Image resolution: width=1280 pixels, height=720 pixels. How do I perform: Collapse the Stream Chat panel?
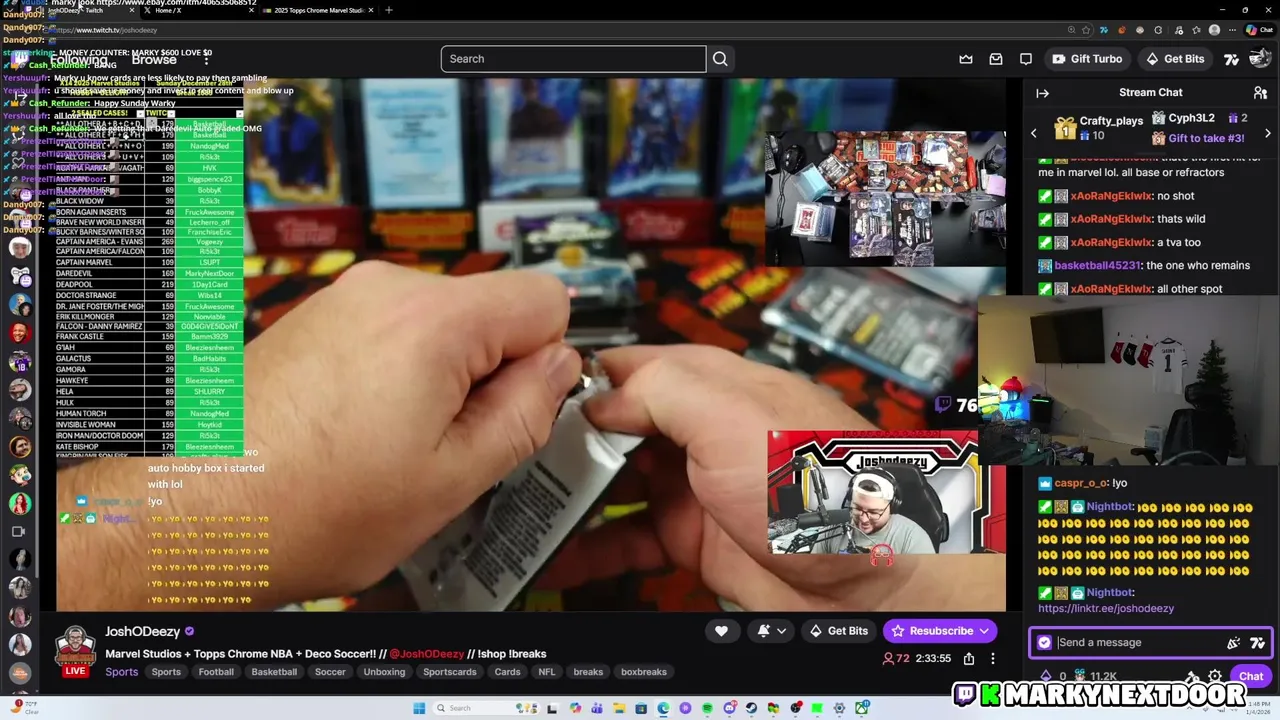(1042, 93)
